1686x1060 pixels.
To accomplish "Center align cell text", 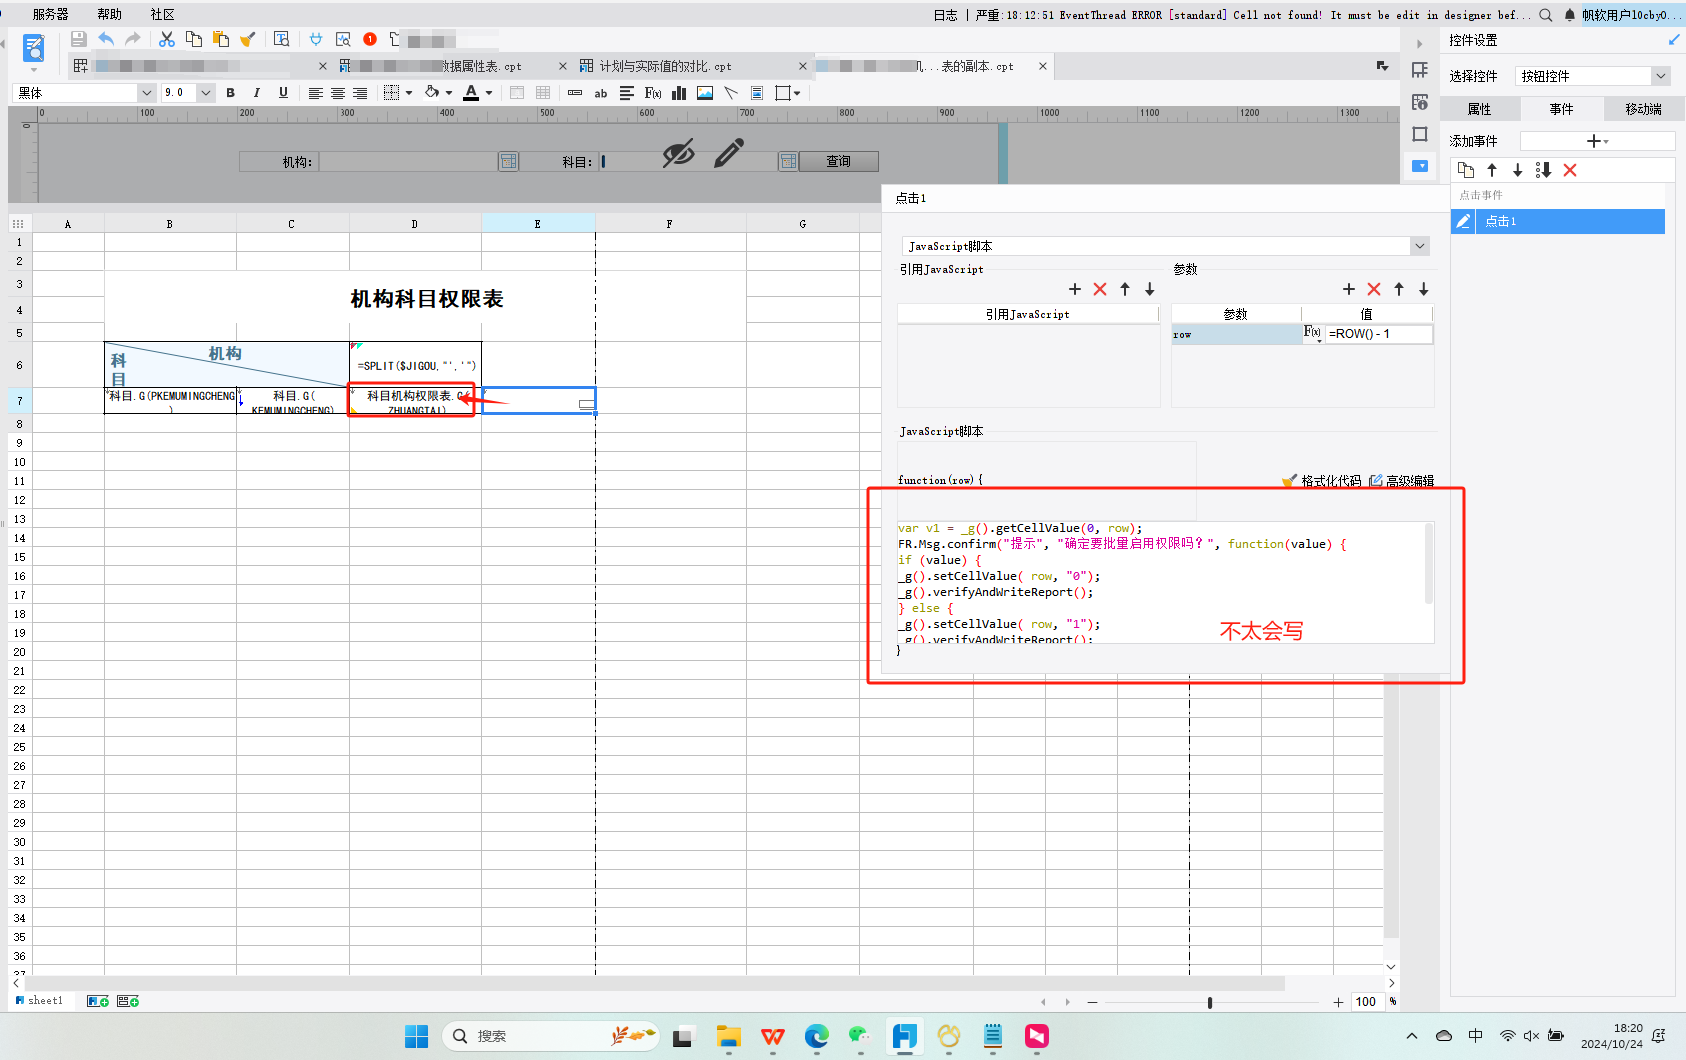I will (338, 93).
